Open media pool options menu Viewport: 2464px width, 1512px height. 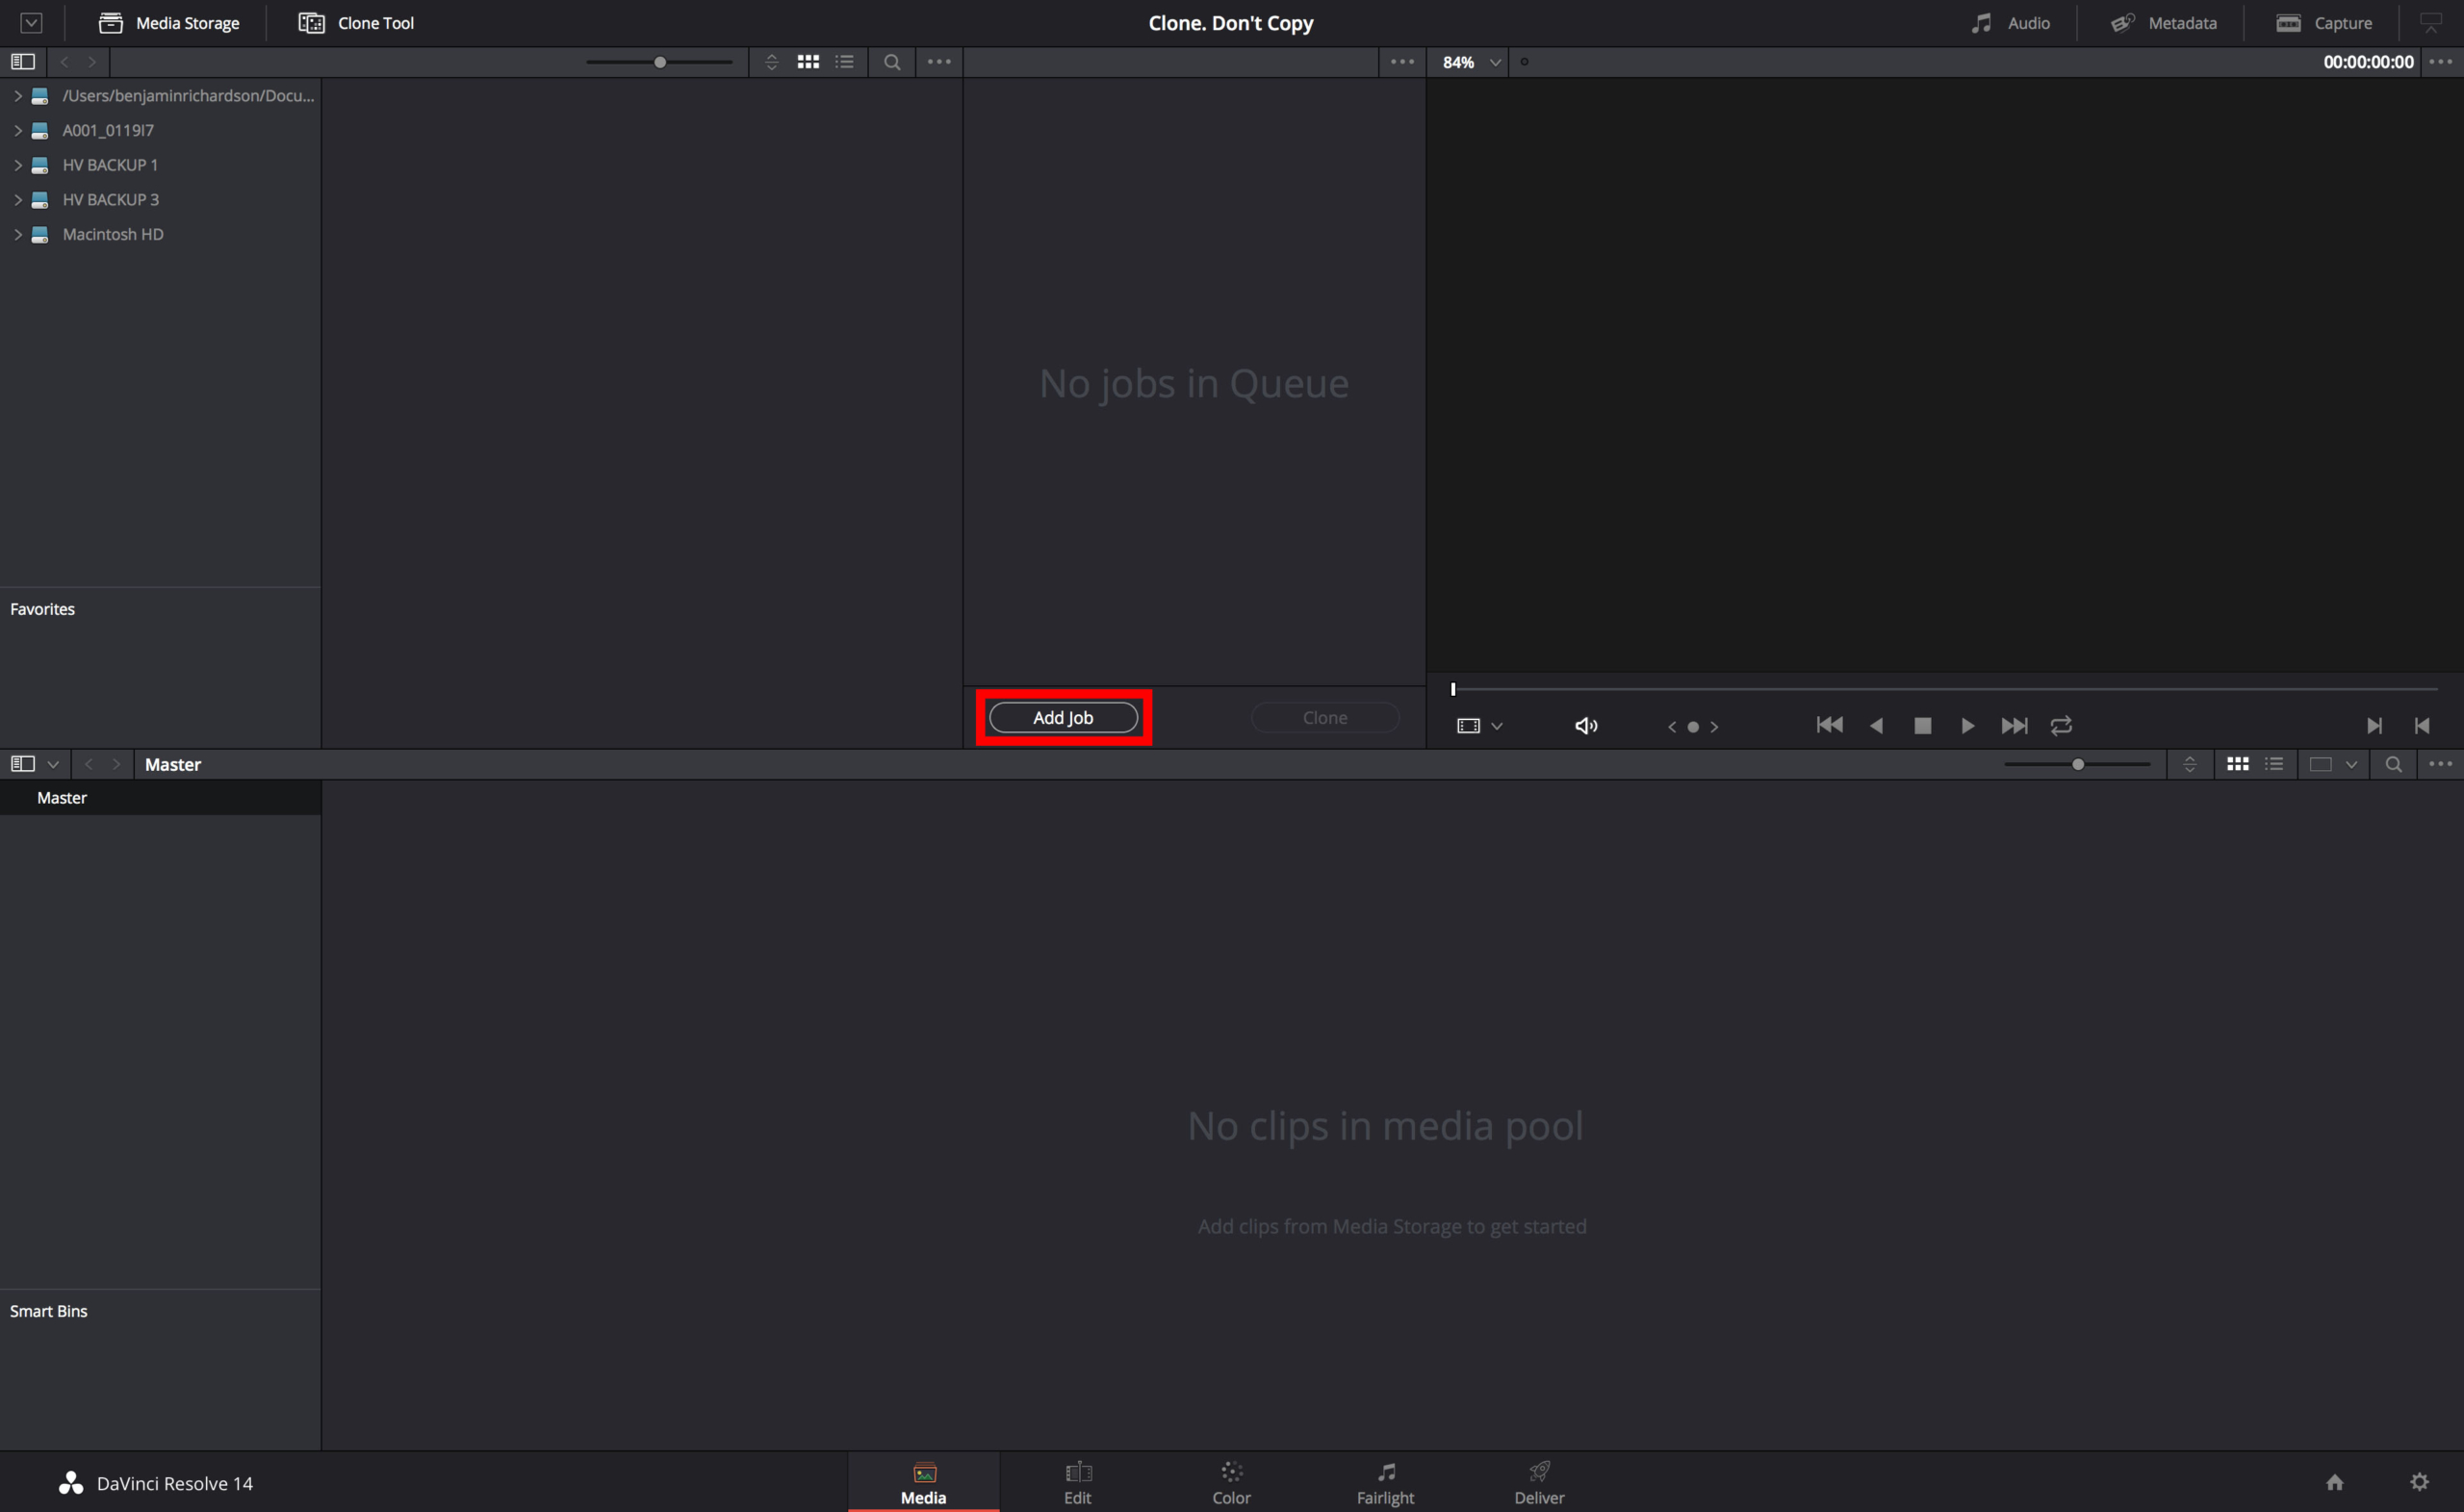(2440, 764)
